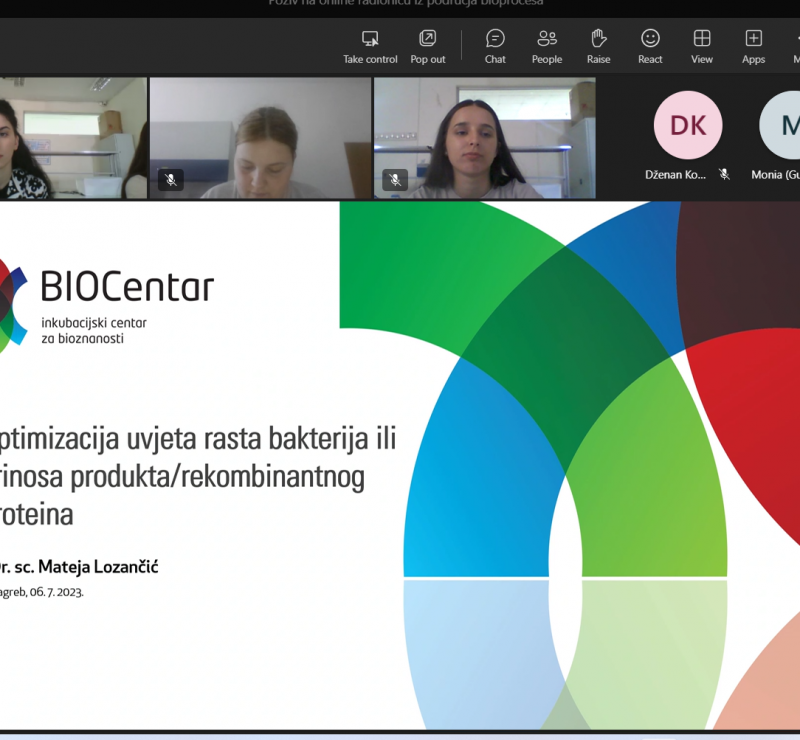The image size is (800, 740).
Task: Click muted mic icon next to Dženan Ko...
Action: coord(724,175)
